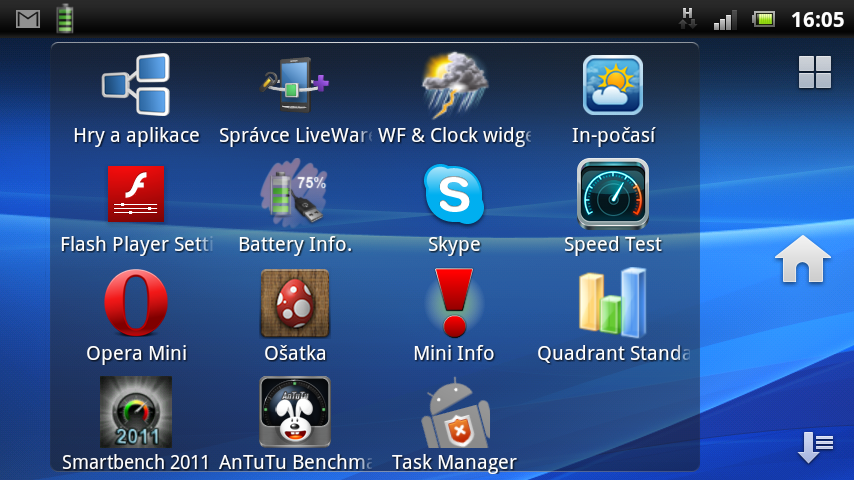
Task: Go to the home screen
Action: click(x=803, y=259)
